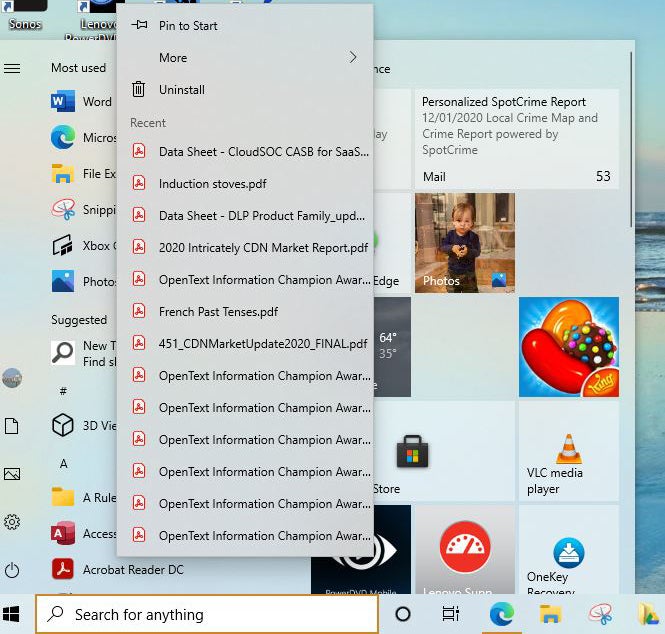Launch VLC media player tile
This screenshot has height=634, width=665.
(569, 451)
